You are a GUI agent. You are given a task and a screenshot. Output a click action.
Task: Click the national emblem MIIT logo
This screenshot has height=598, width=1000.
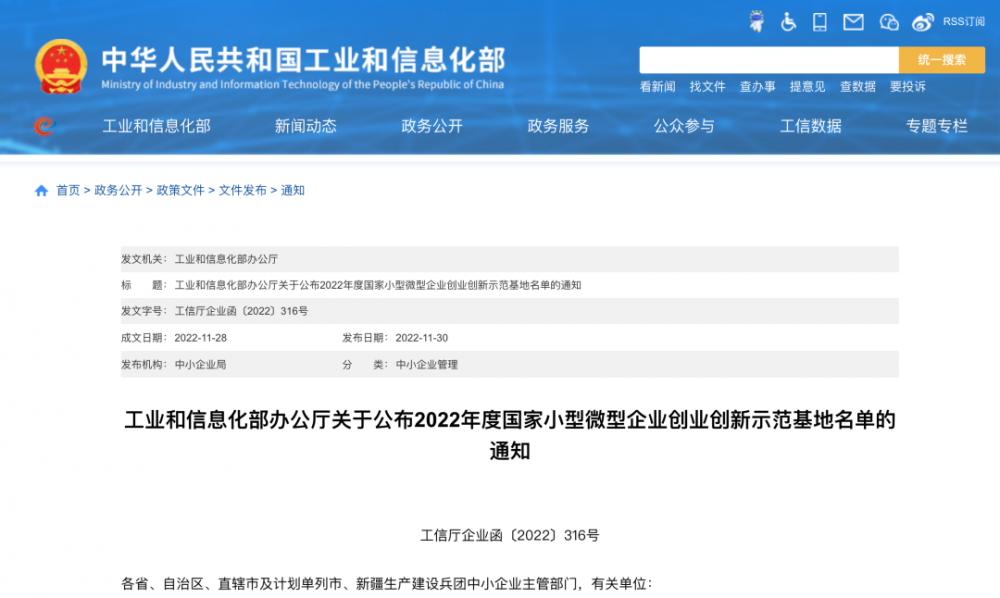click(61, 67)
